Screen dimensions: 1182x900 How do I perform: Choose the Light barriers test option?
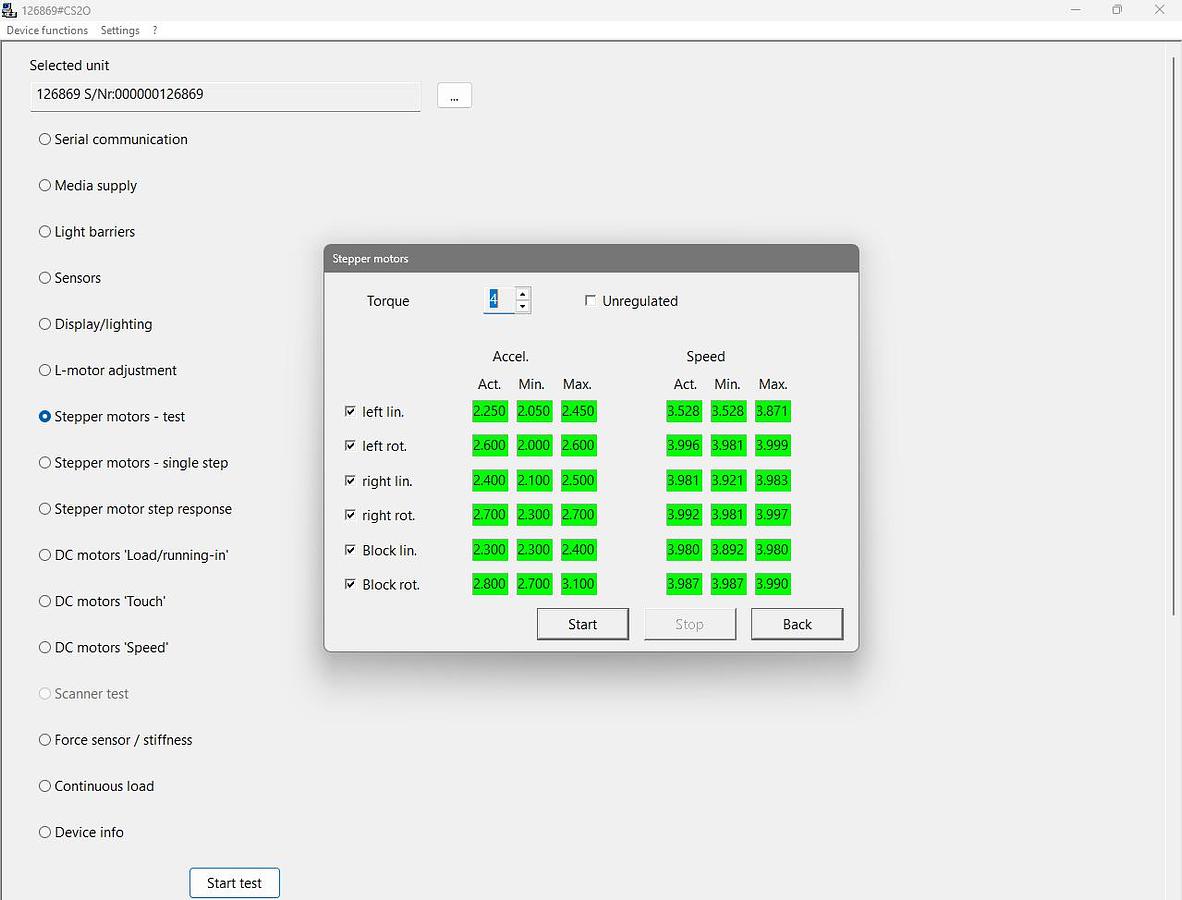(45, 232)
